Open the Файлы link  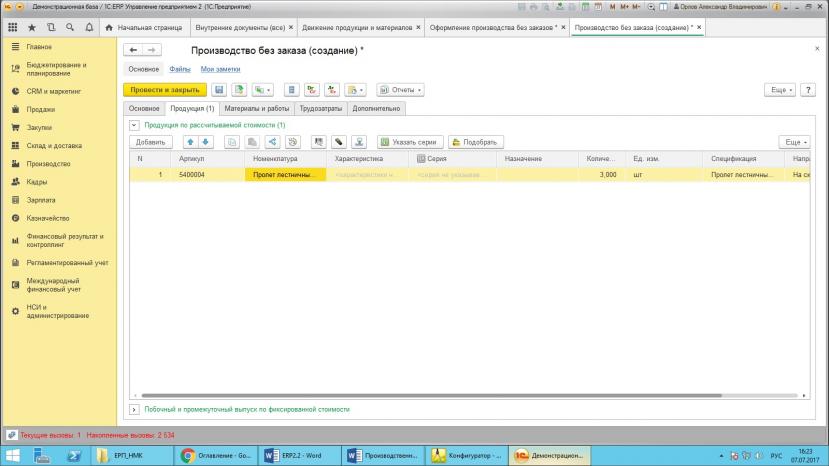(180, 69)
